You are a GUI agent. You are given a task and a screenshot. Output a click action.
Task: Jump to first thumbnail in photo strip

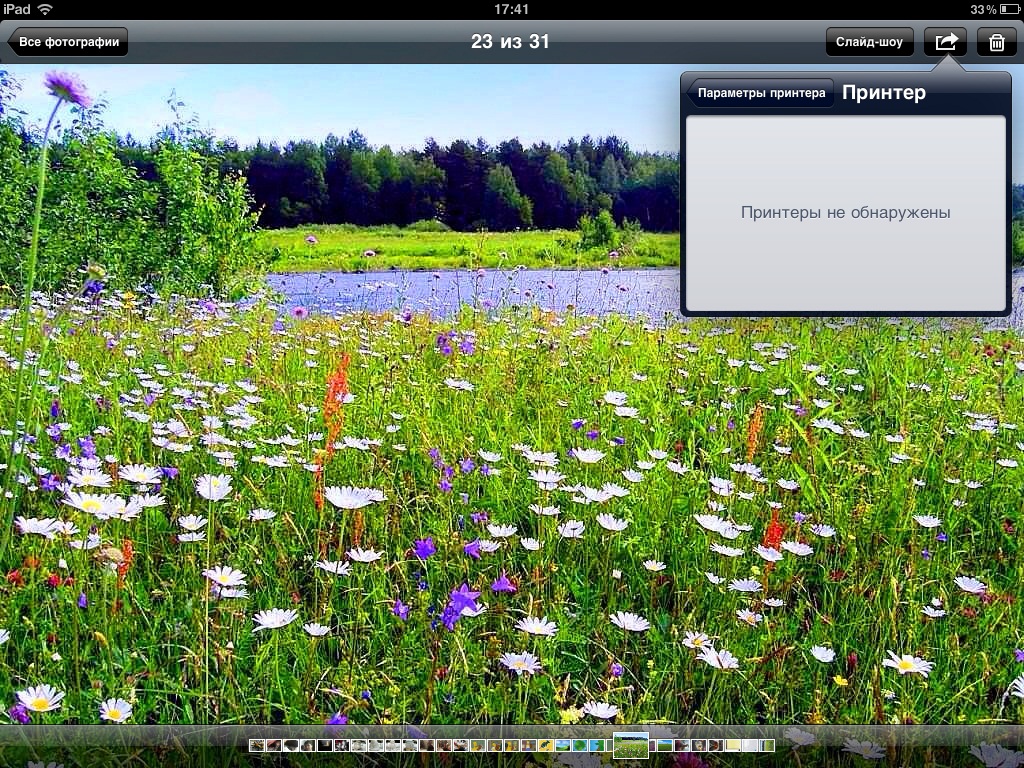pos(257,745)
